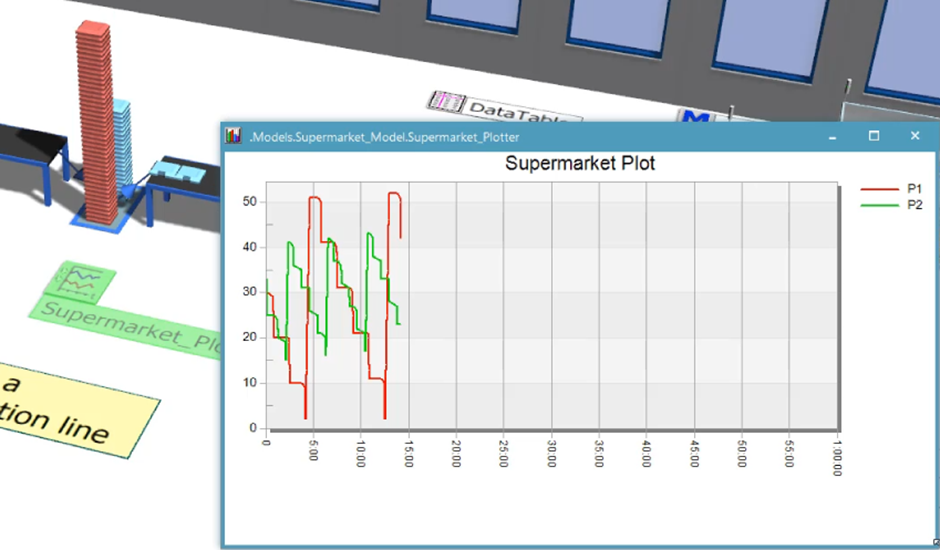
Task: Click the Supermarket Plot chart title
Action: [x=580, y=163]
